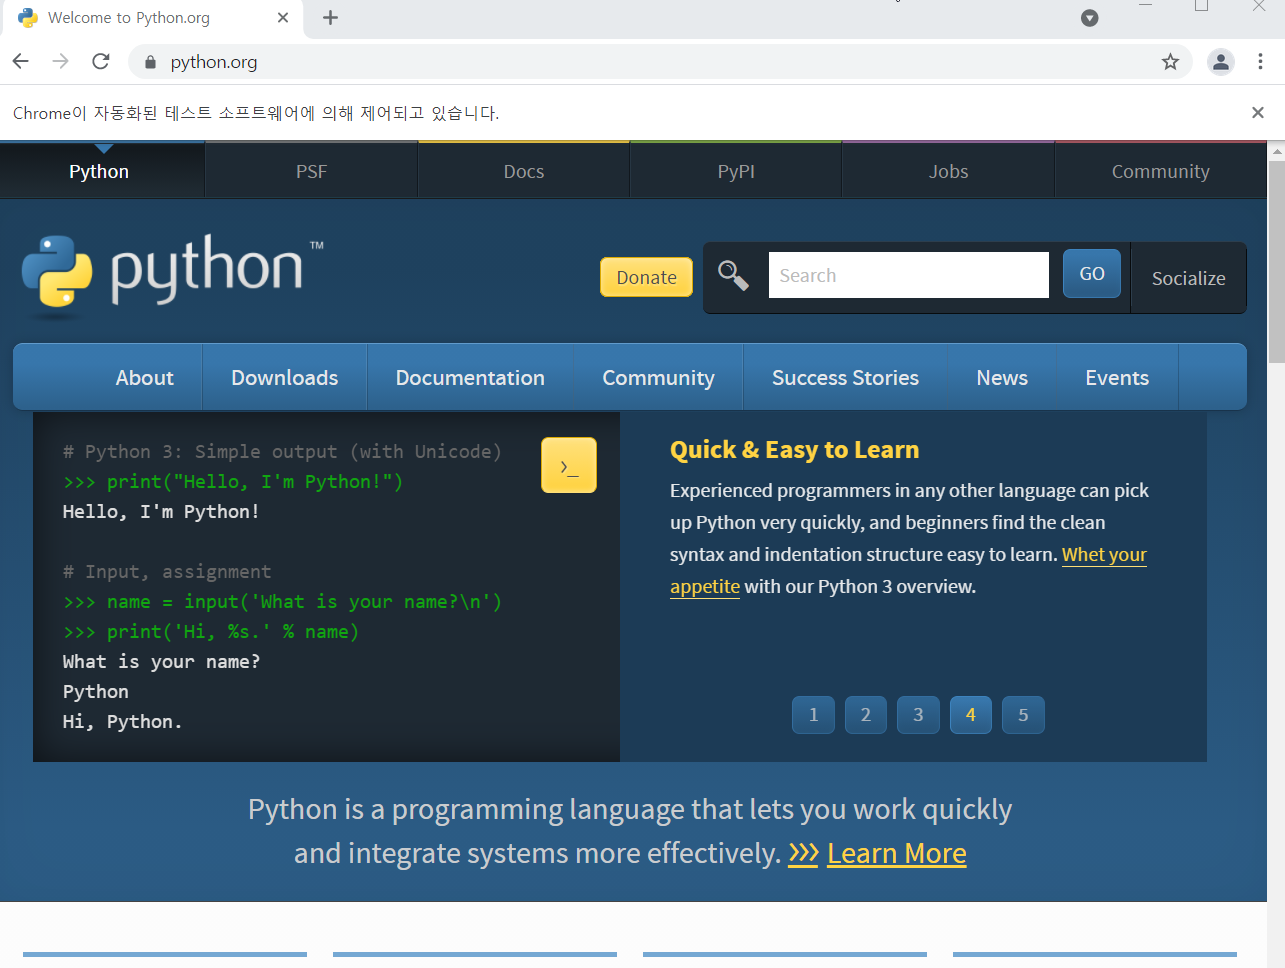
Task: Click the python.org address bar
Action: coord(660,62)
